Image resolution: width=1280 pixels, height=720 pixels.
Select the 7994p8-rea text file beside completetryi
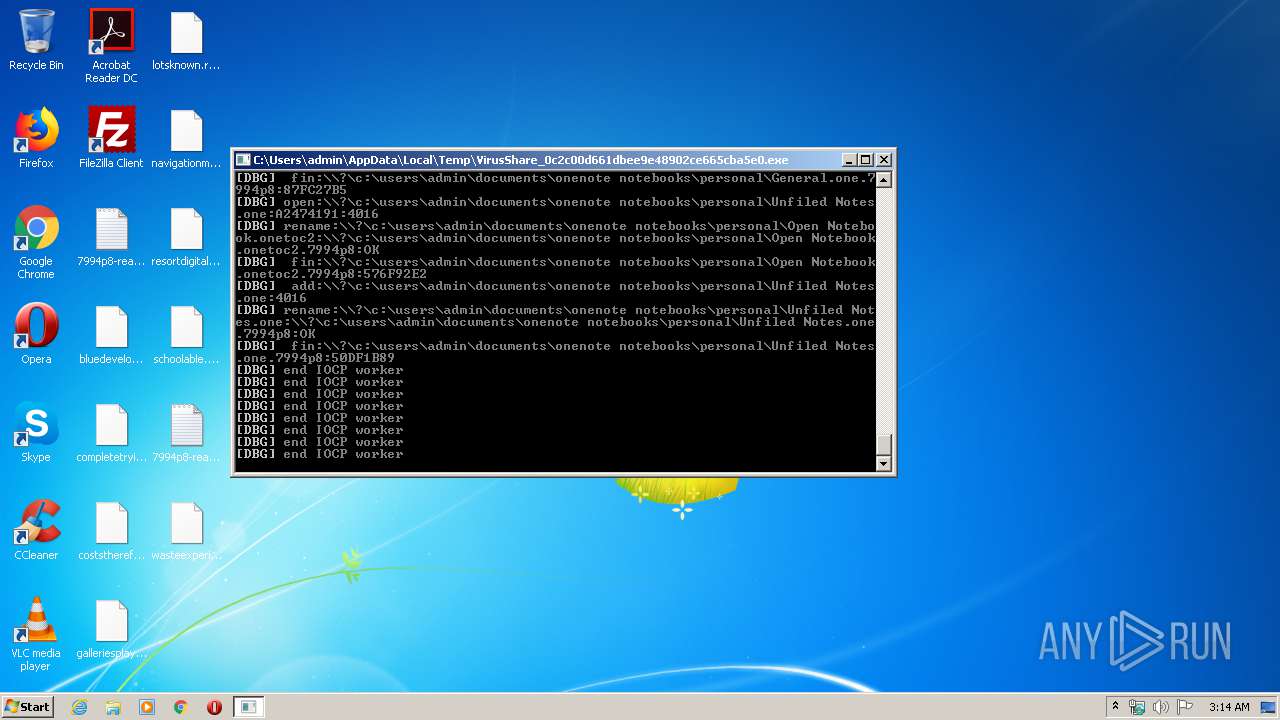pyautogui.click(x=186, y=433)
